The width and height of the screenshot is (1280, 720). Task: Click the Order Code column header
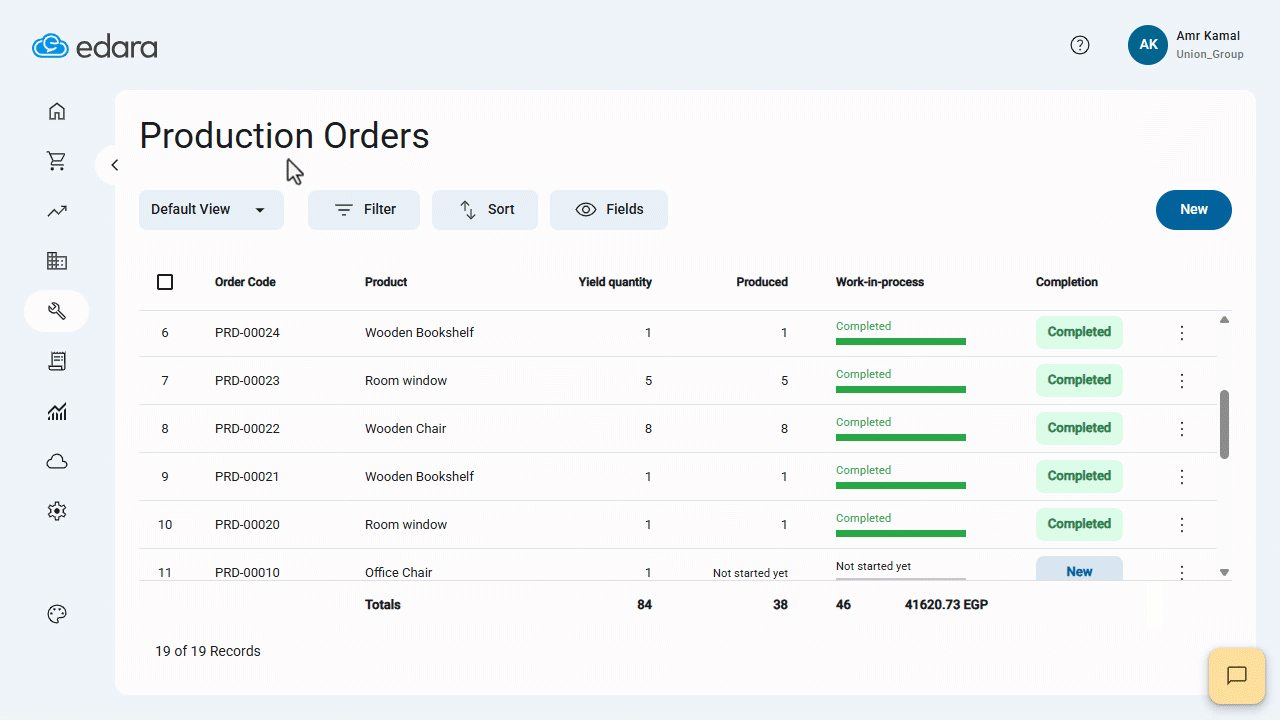[x=245, y=282]
